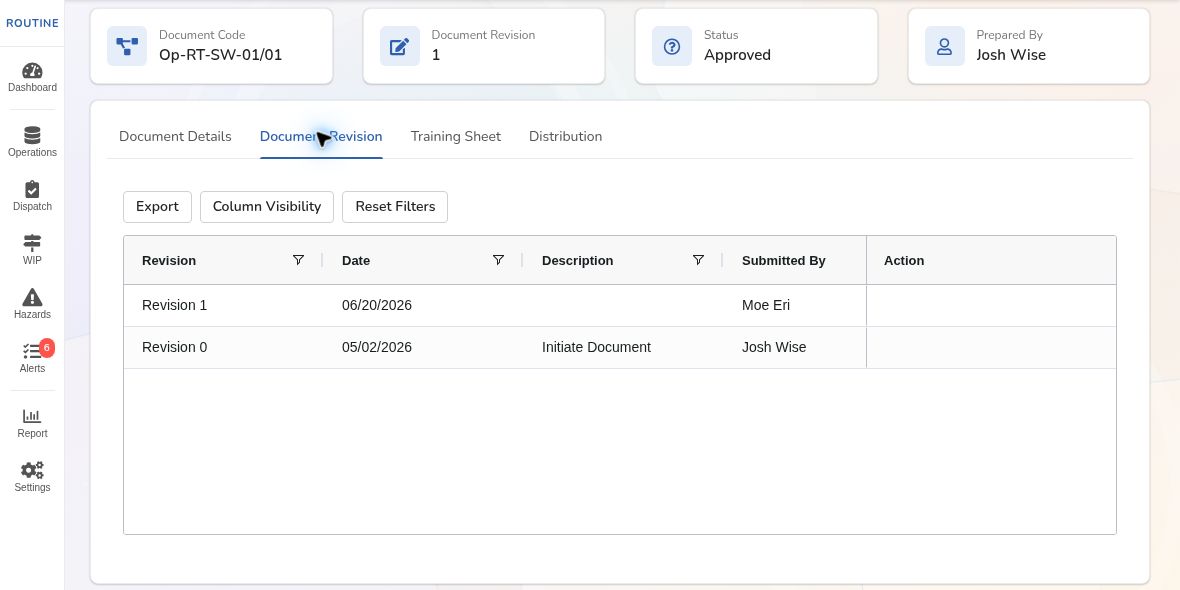Screen dimensions: 1180x590
Task: Select the Revision 0 cell
Action: (x=175, y=348)
